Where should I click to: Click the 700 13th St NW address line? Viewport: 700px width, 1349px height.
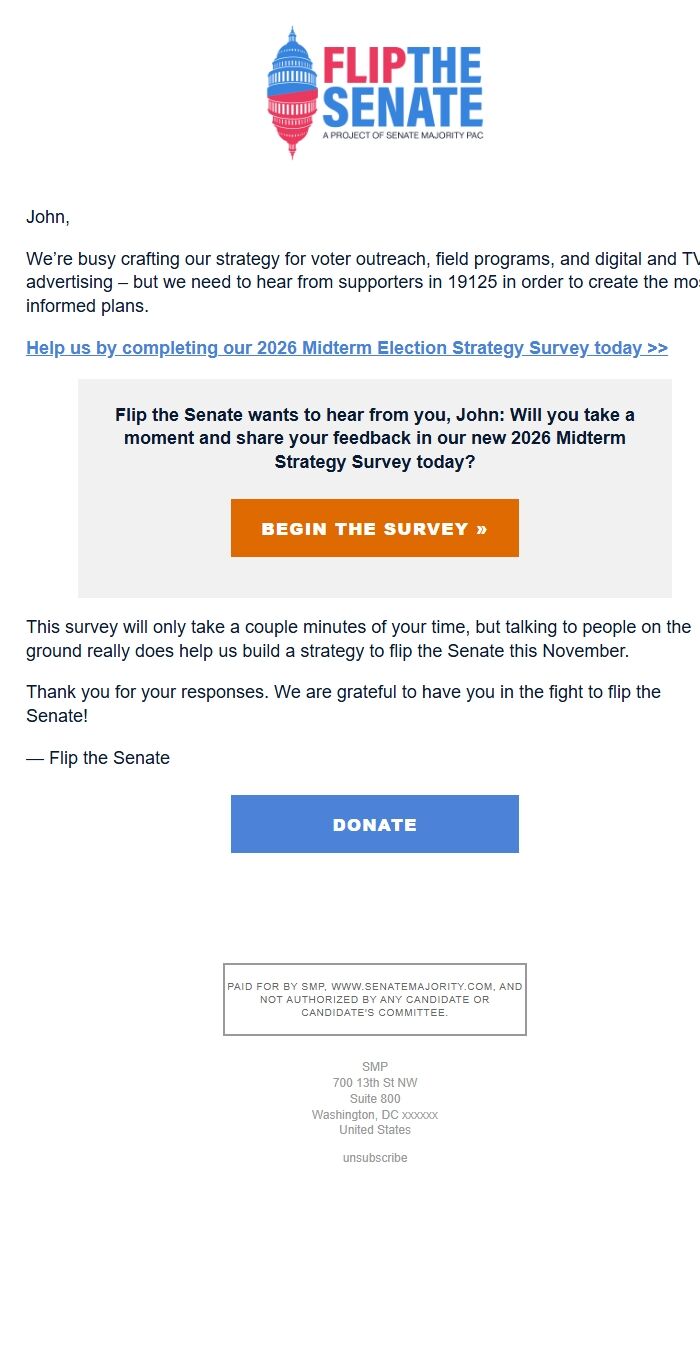374,1082
